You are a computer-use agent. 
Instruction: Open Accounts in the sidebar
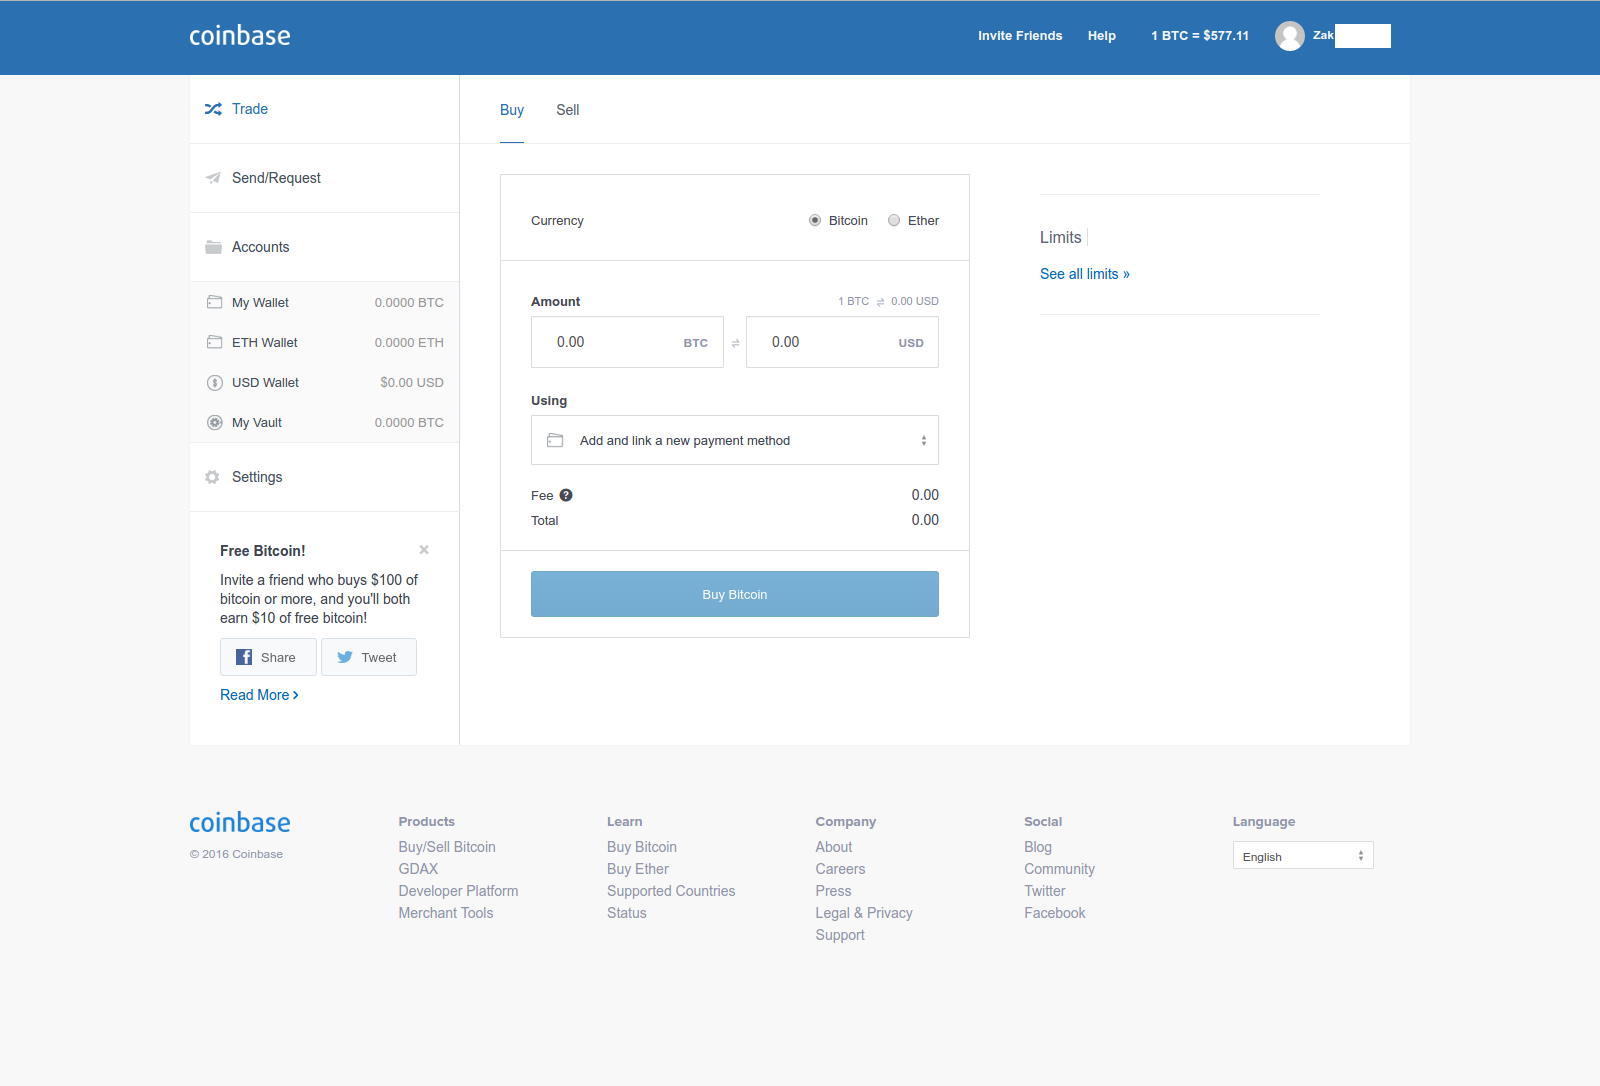(324, 247)
